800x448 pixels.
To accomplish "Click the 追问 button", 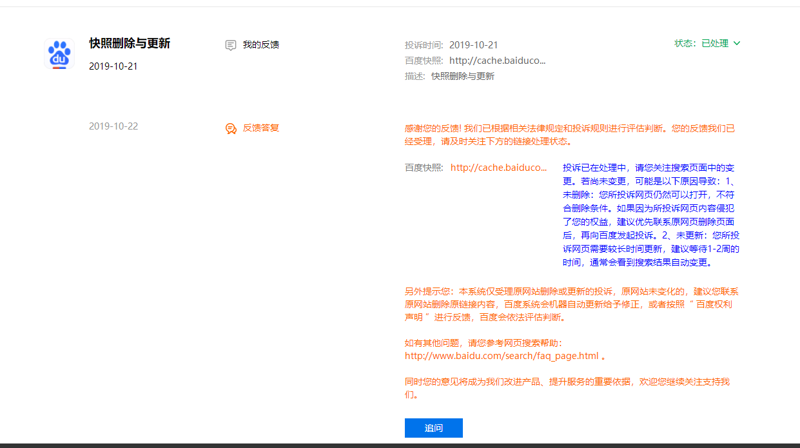I will 434,428.
